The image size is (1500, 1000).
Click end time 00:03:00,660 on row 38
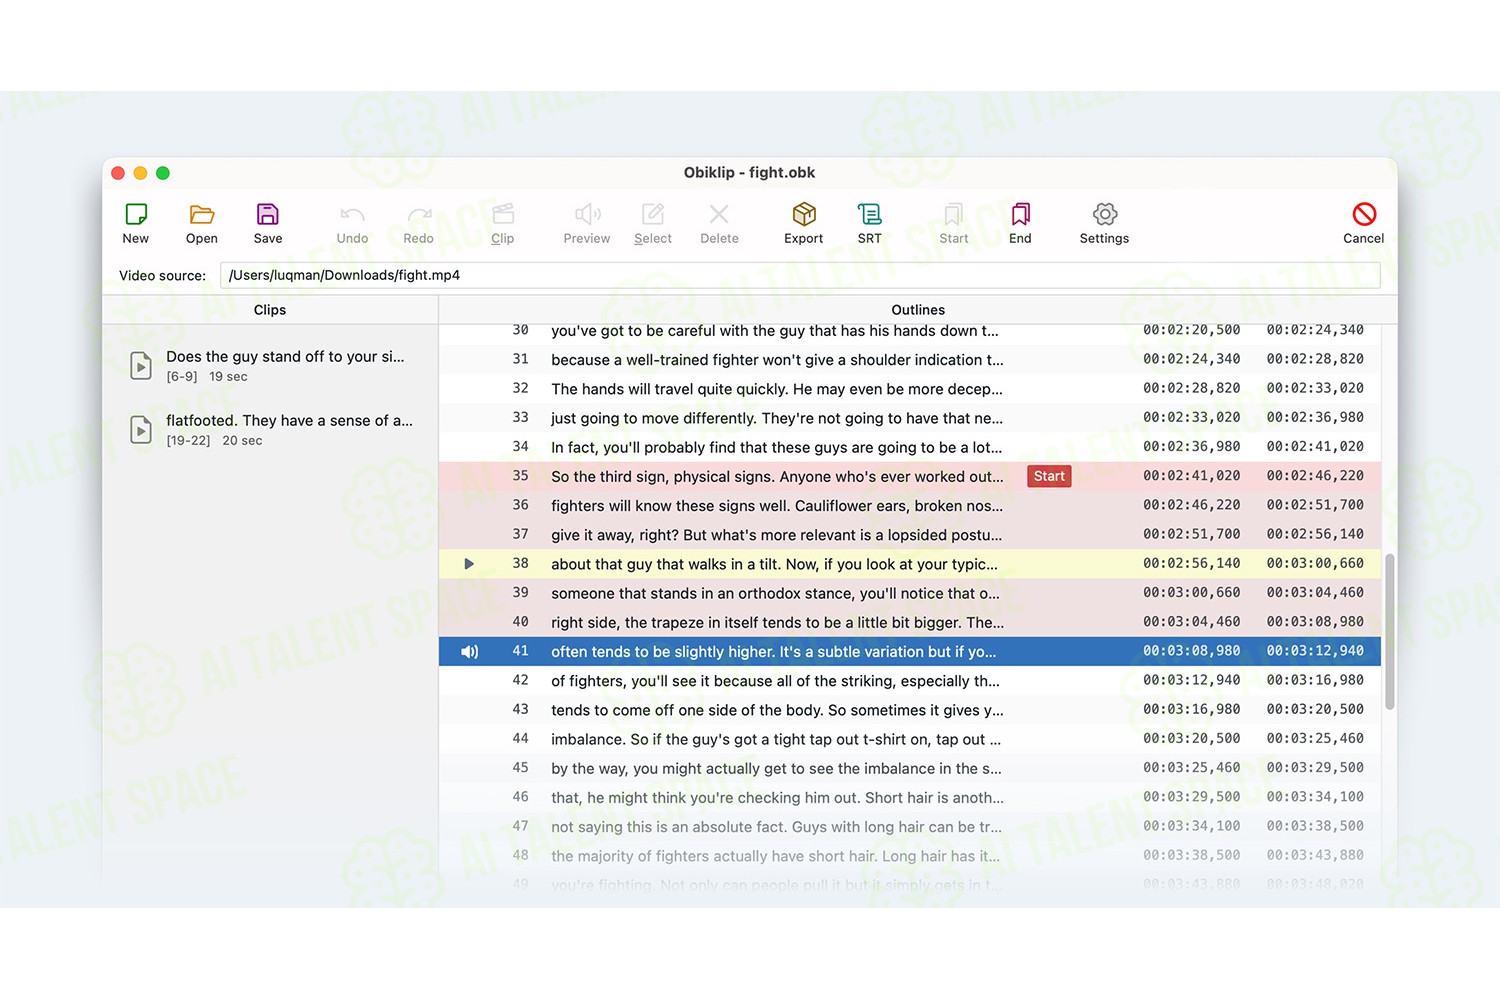click(x=1315, y=564)
